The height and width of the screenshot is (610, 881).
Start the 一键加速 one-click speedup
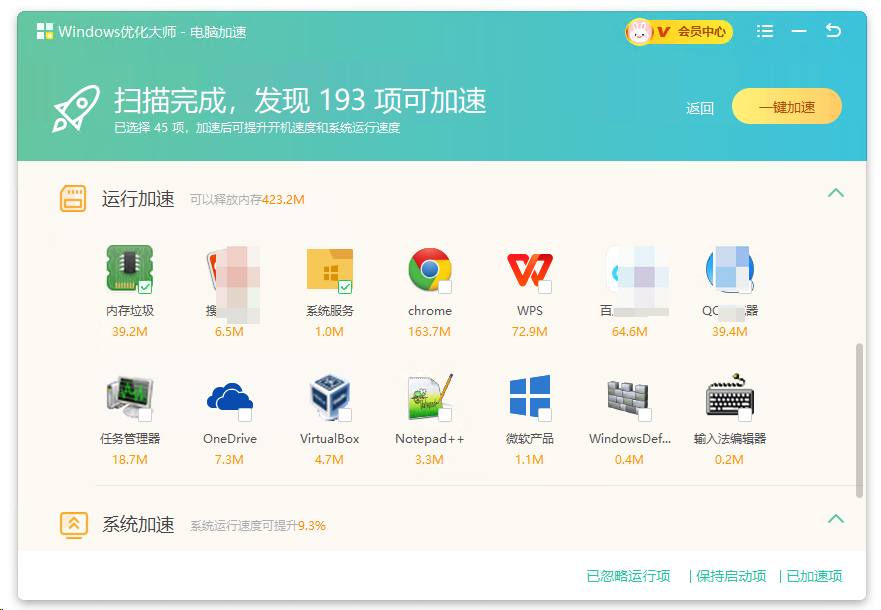pos(787,106)
